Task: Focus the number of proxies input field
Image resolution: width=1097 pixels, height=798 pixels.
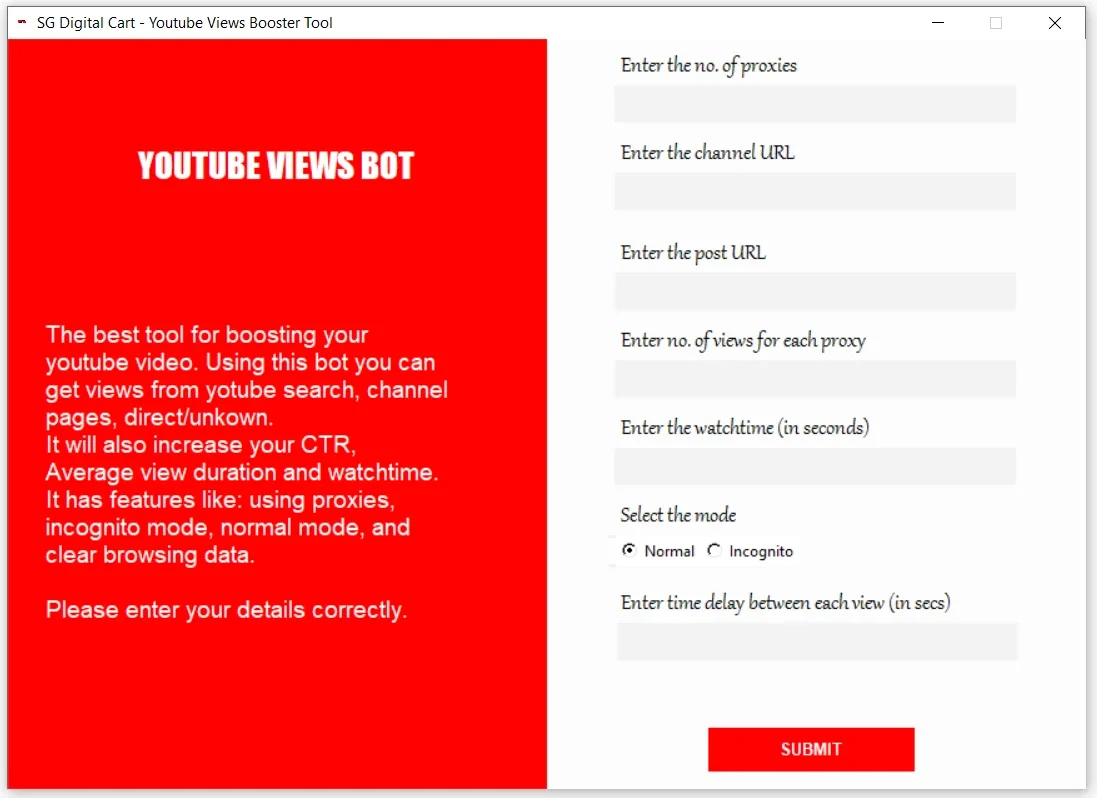Action: pos(814,104)
